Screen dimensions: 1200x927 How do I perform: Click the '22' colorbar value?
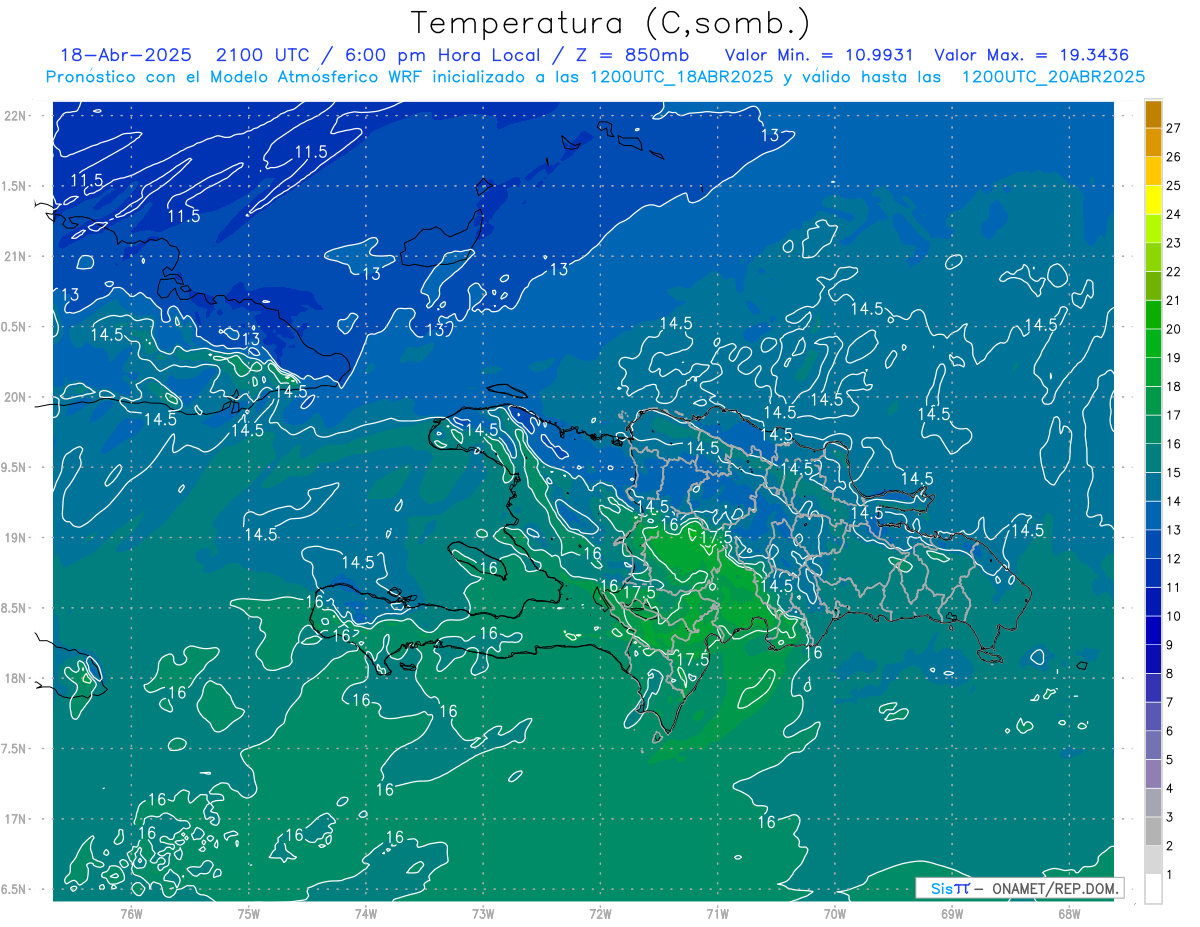click(1173, 272)
